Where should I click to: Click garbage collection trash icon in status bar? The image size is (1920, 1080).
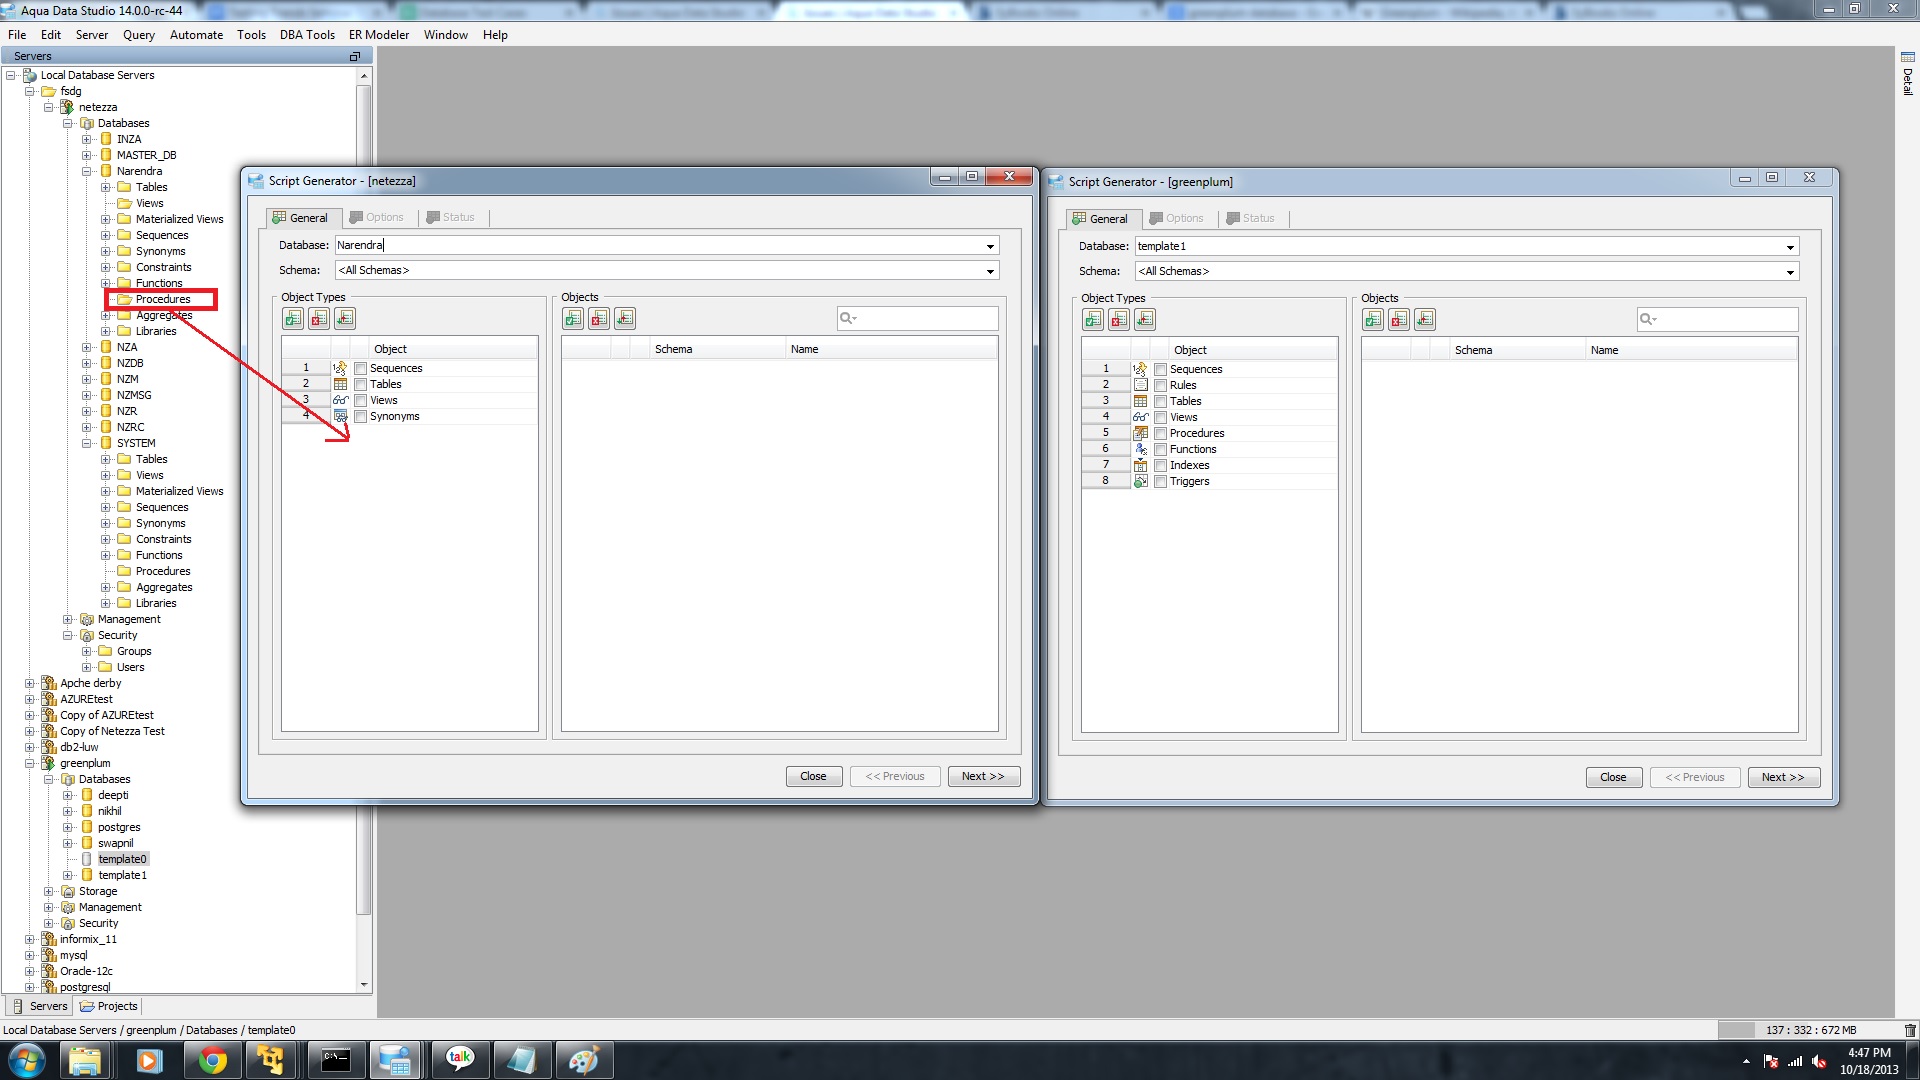point(1909,1030)
